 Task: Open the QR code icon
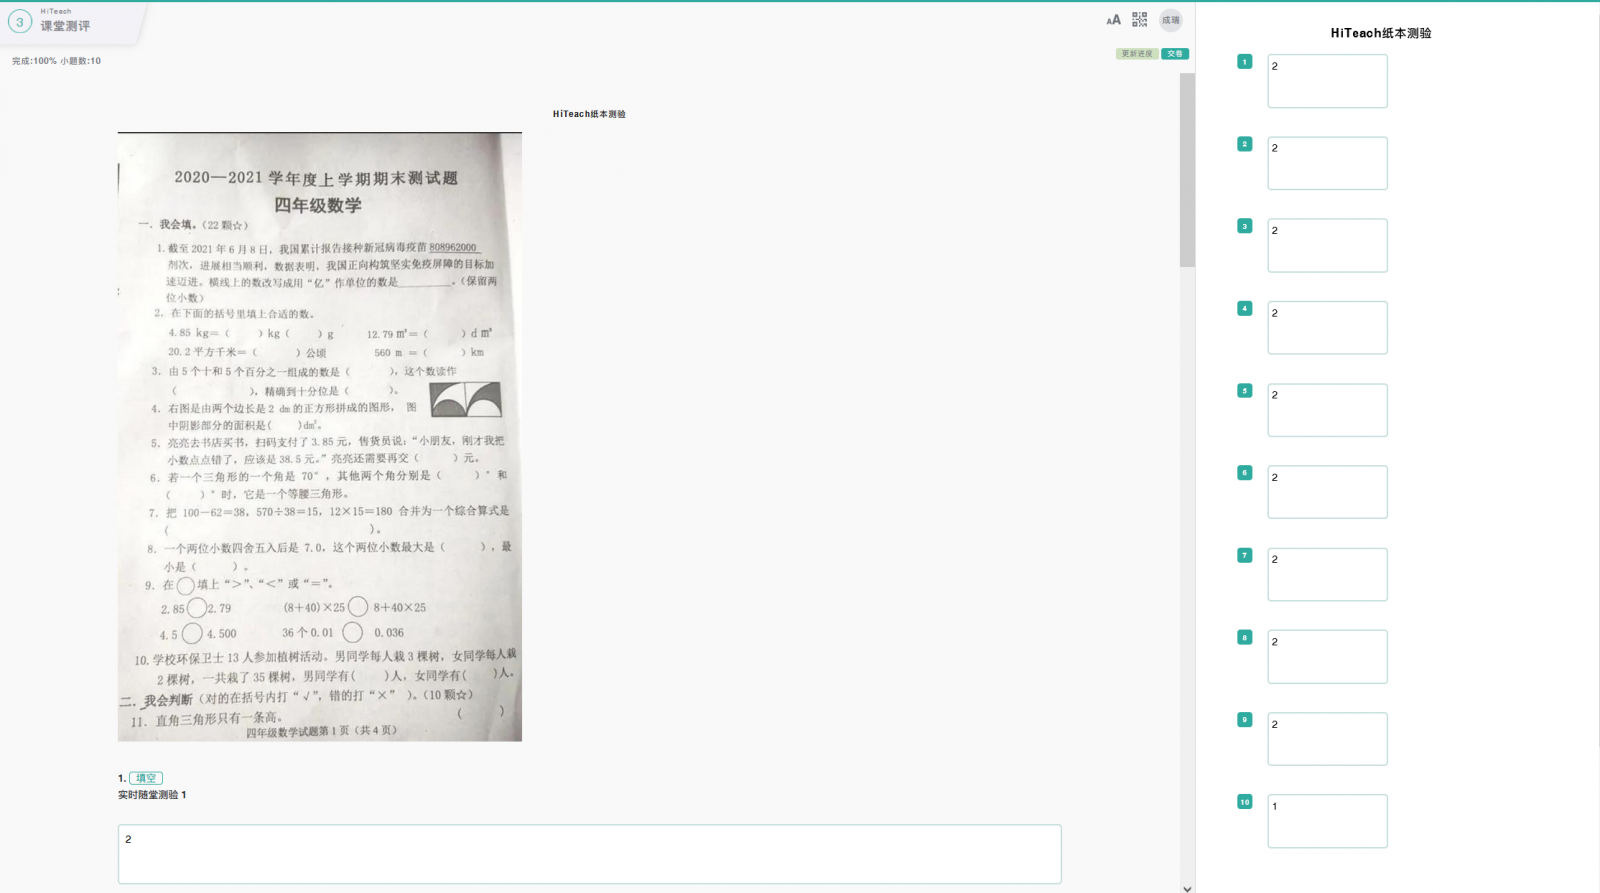coord(1139,20)
